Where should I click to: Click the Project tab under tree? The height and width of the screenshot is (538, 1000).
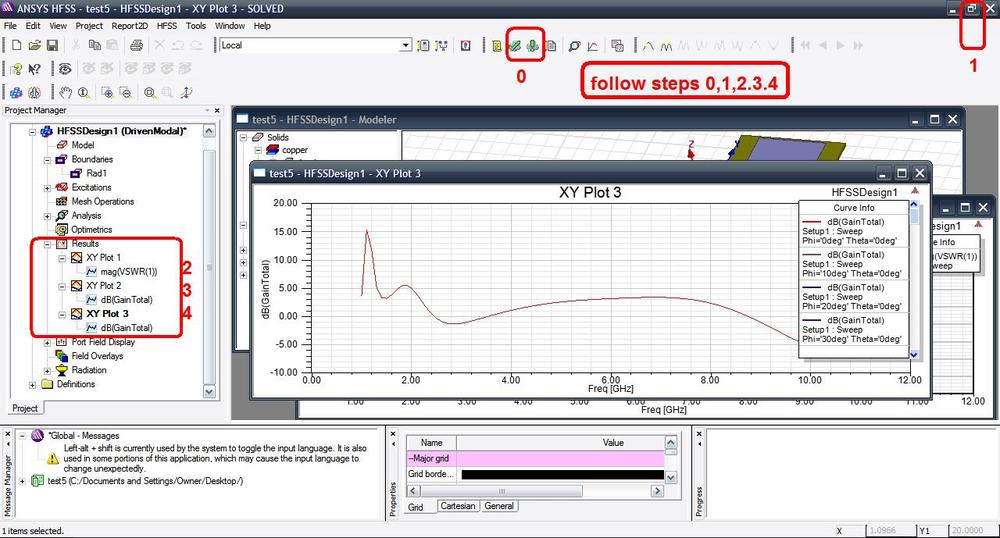pos(25,408)
